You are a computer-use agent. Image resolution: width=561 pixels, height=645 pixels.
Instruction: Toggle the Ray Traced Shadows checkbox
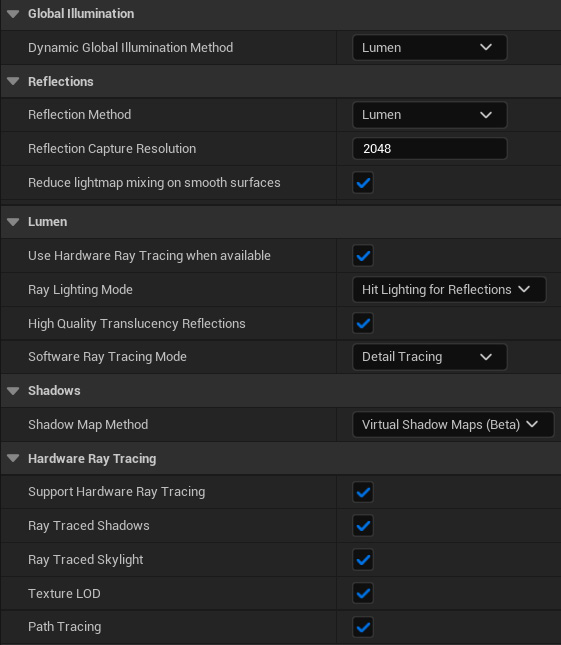click(x=363, y=526)
